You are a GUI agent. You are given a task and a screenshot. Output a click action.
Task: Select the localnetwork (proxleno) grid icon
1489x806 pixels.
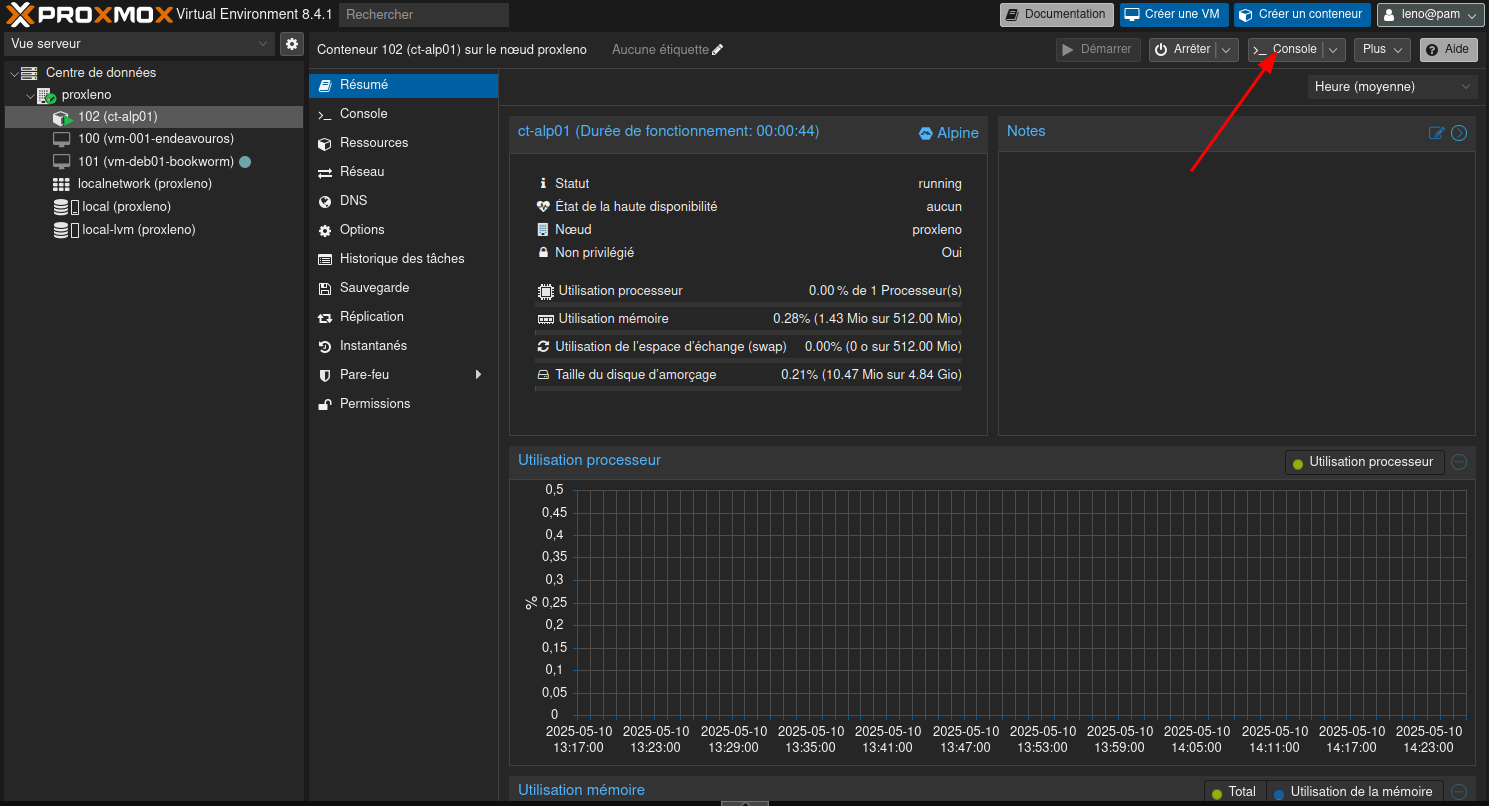[61, 184]
